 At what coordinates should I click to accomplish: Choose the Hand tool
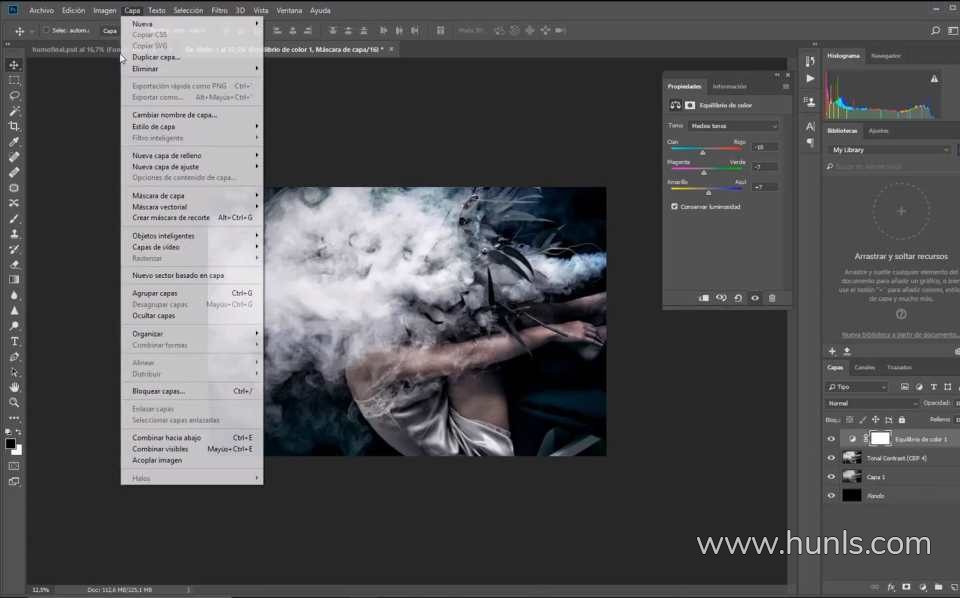coord(14,387)
